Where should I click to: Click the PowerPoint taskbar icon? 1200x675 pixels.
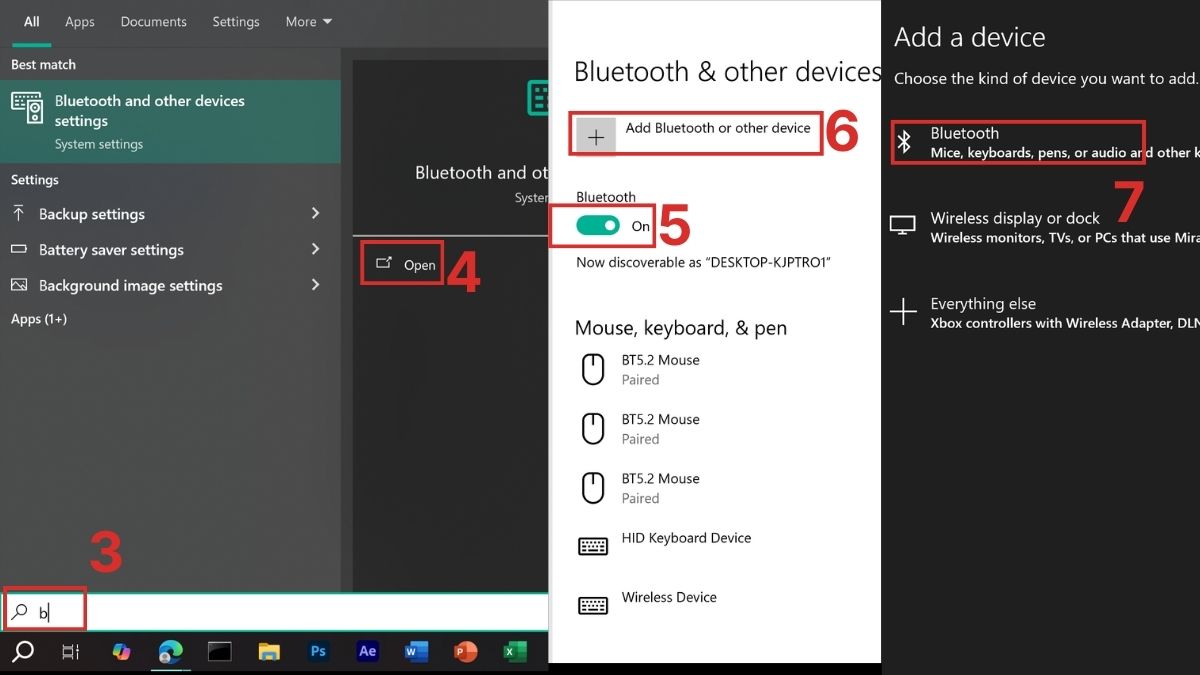coord(465,652)
